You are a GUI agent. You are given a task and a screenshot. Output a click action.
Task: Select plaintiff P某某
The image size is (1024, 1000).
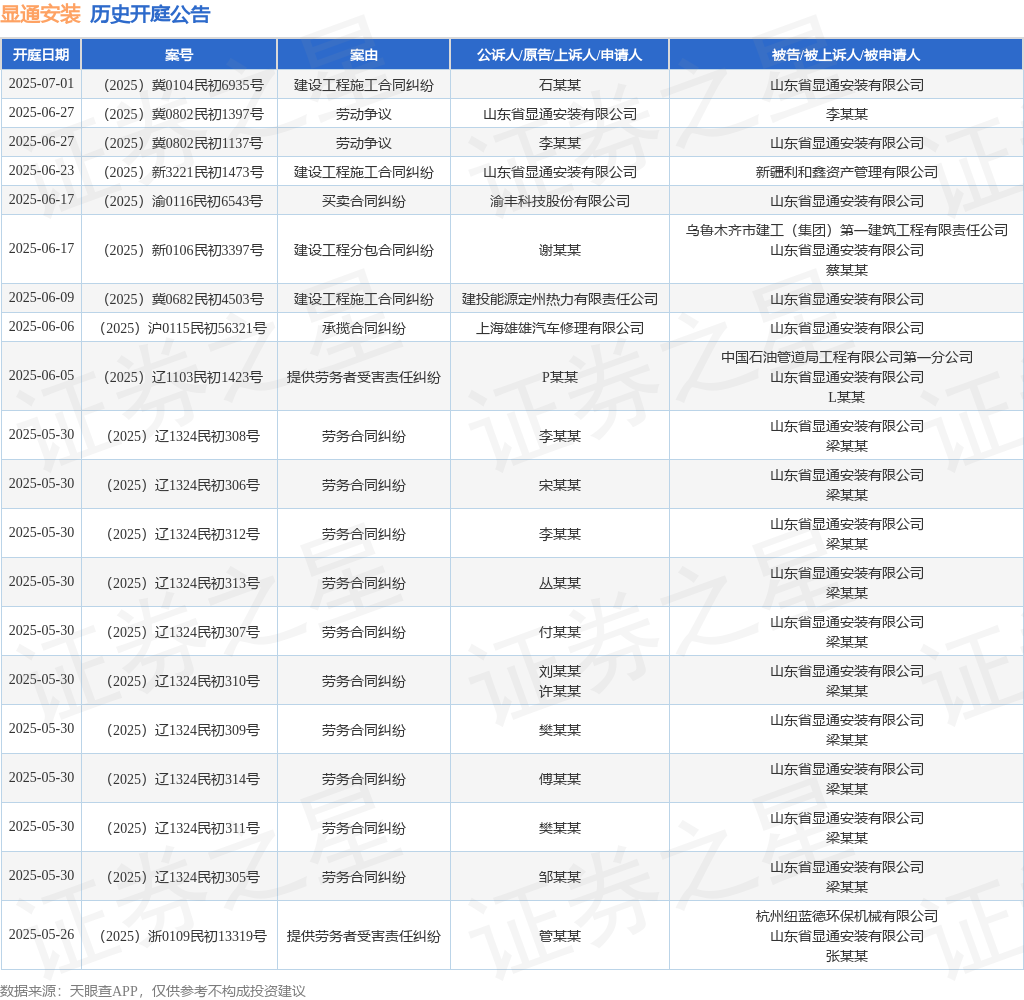(560, 378)
